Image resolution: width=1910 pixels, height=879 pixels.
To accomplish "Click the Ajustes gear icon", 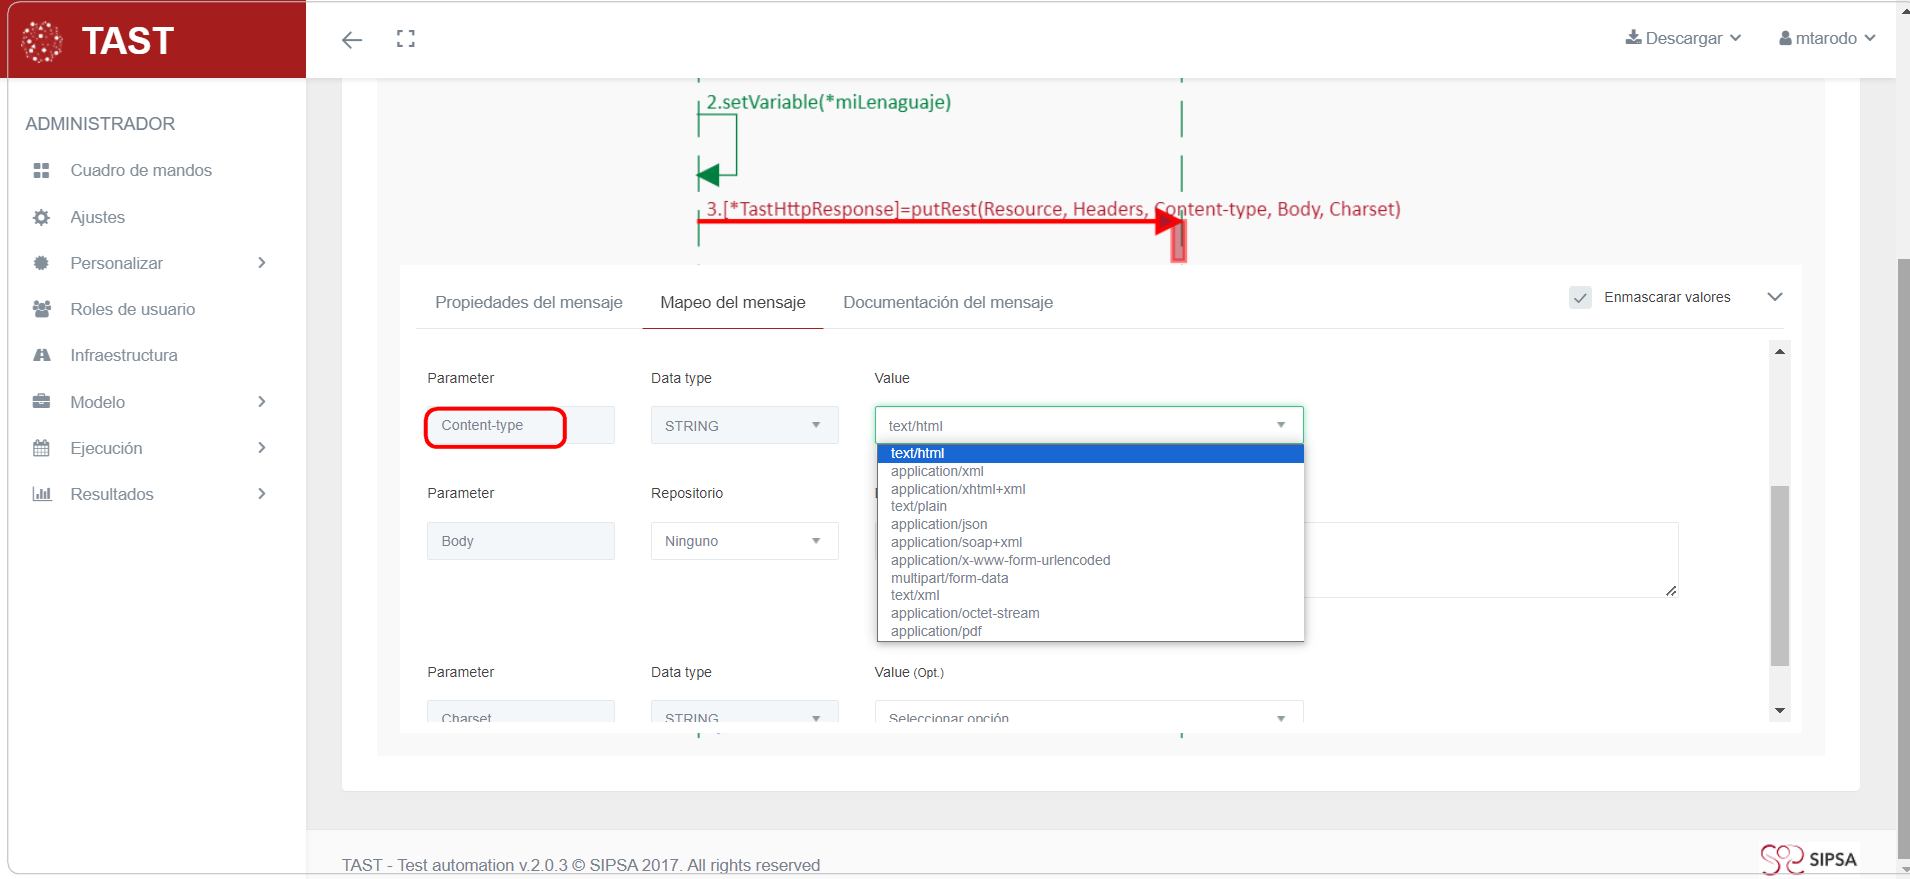I will (41, 217).
